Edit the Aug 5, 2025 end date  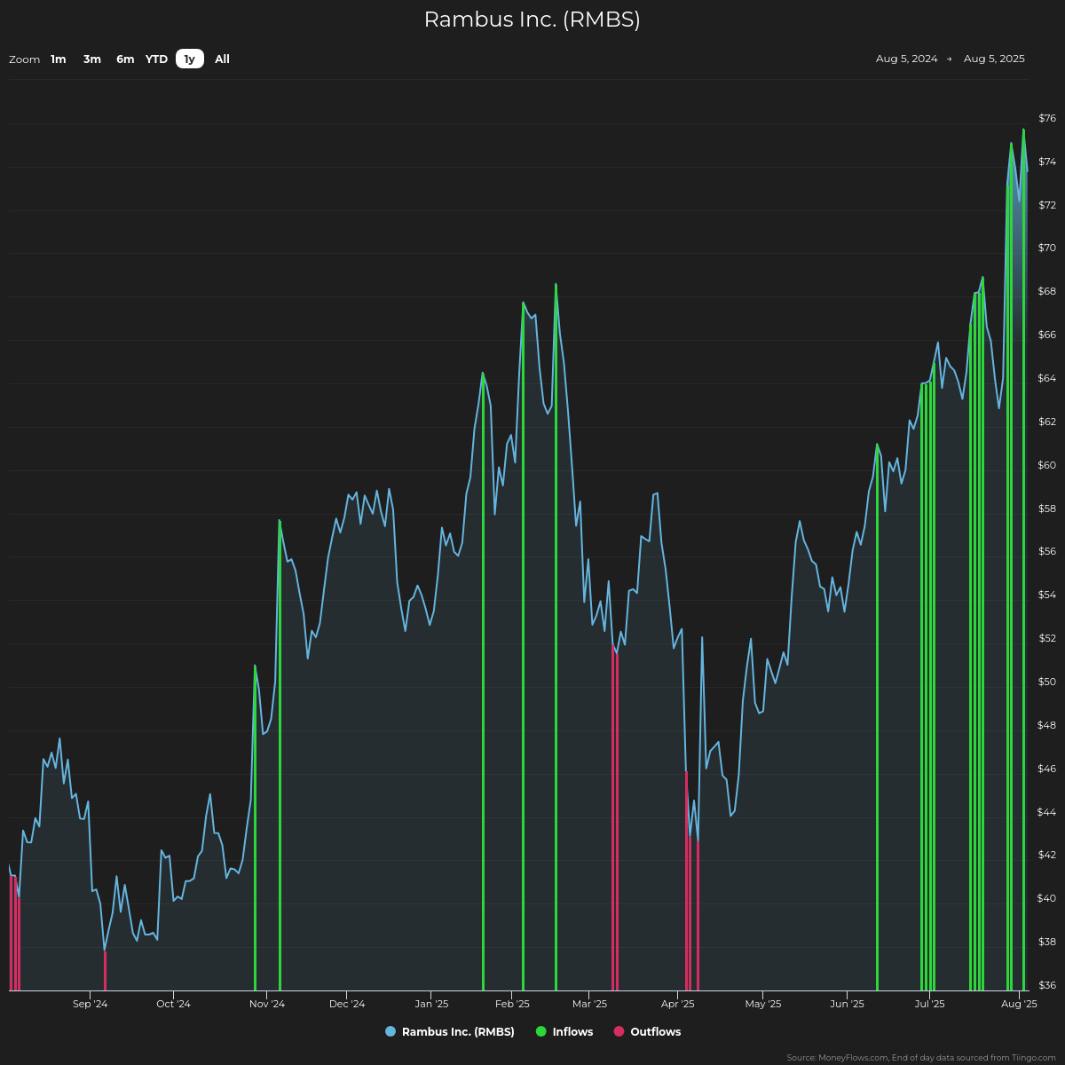click(x=994, y=58)
